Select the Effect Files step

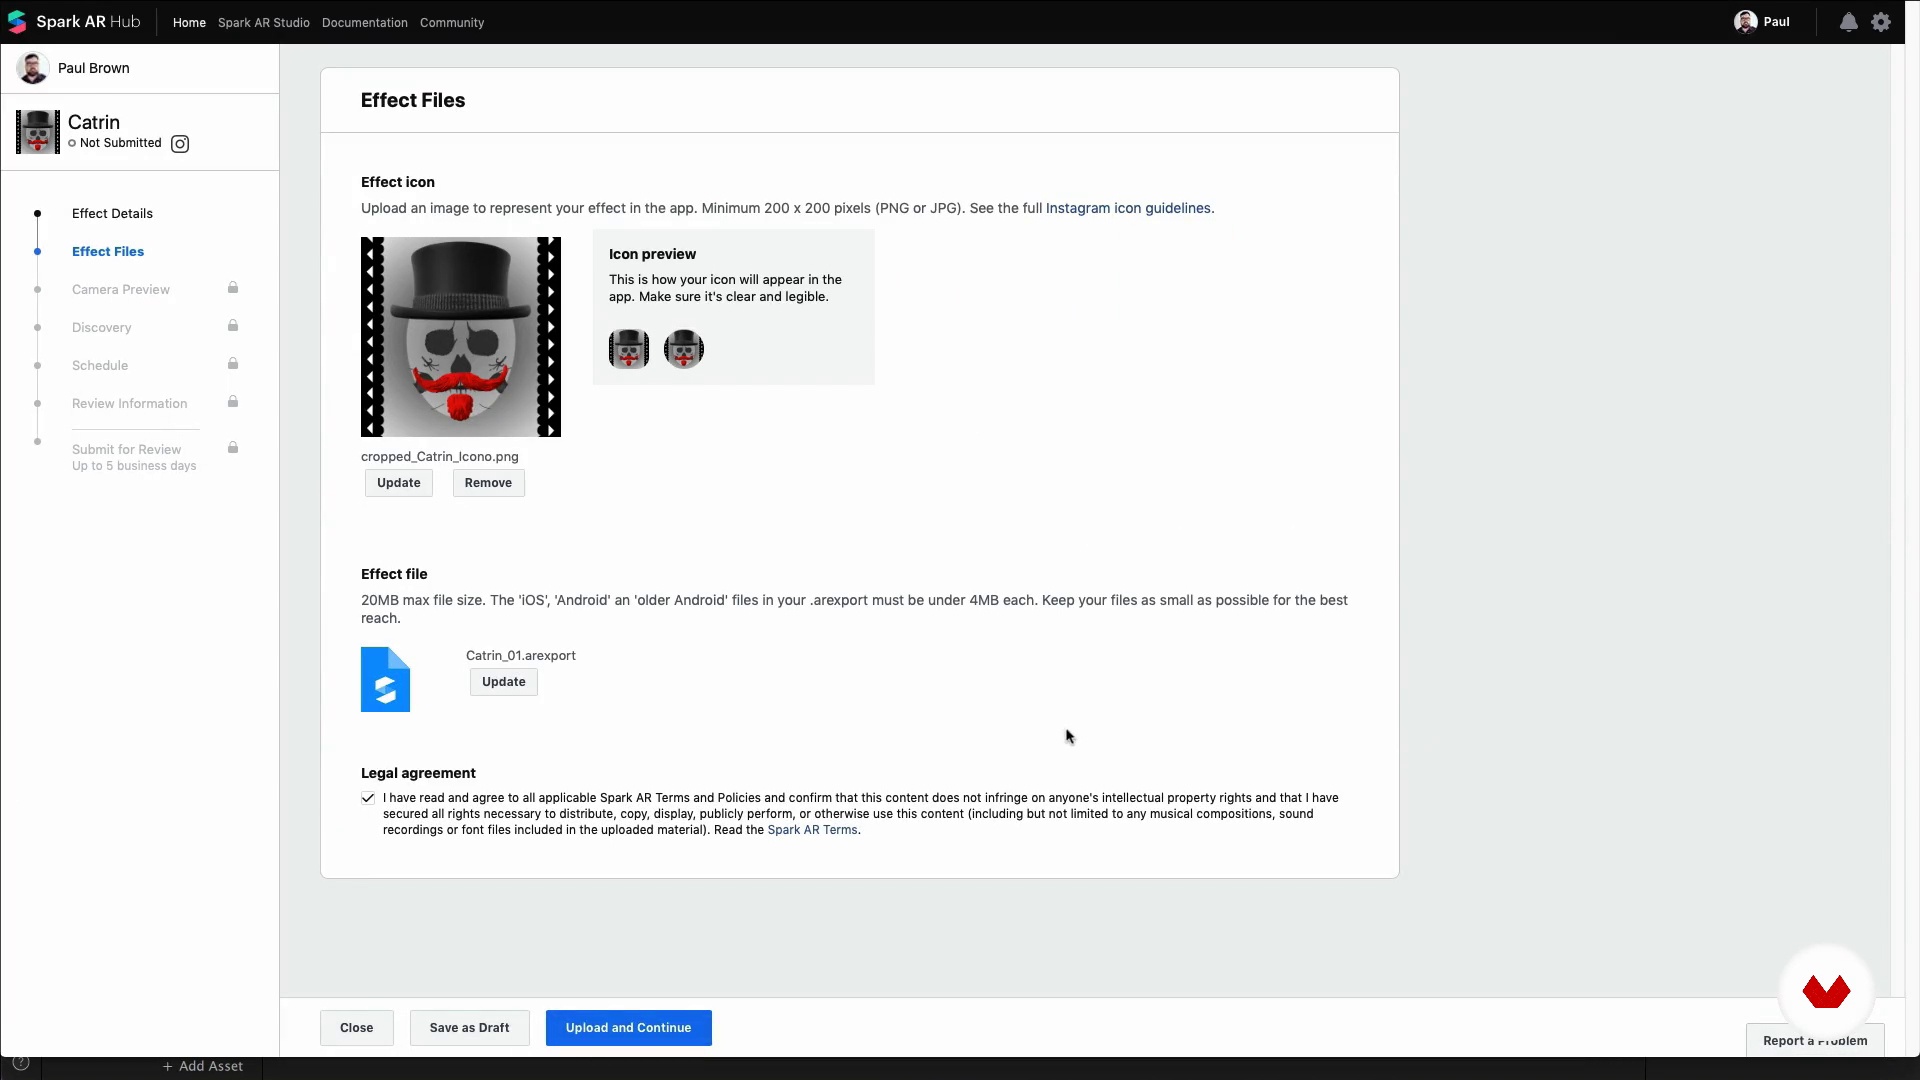[108, 251]
